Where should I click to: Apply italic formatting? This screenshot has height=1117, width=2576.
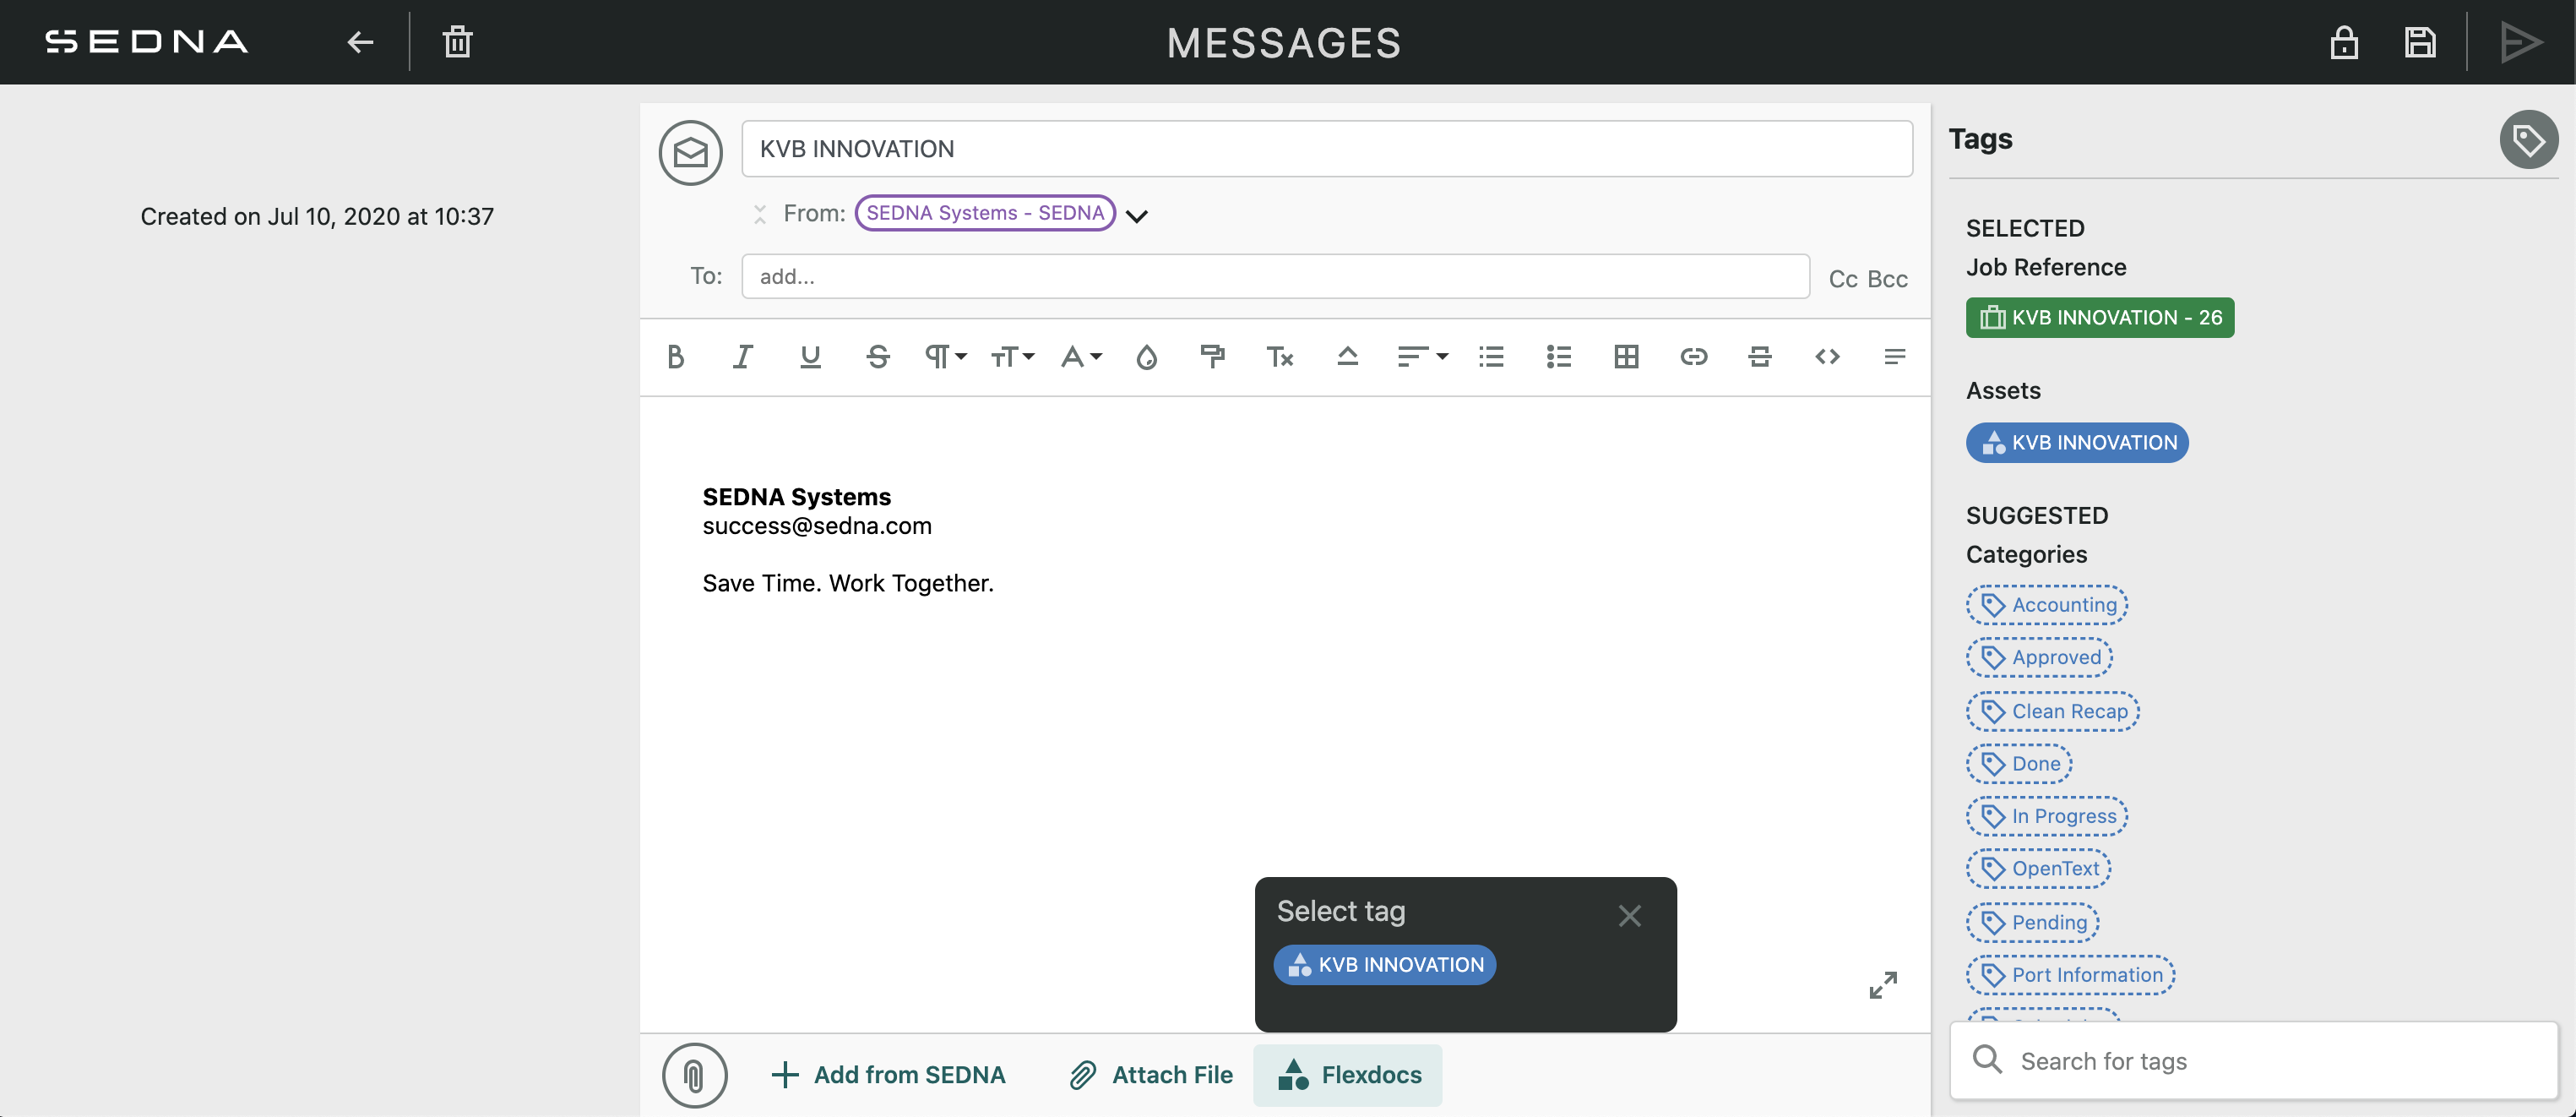pos(743,357)
